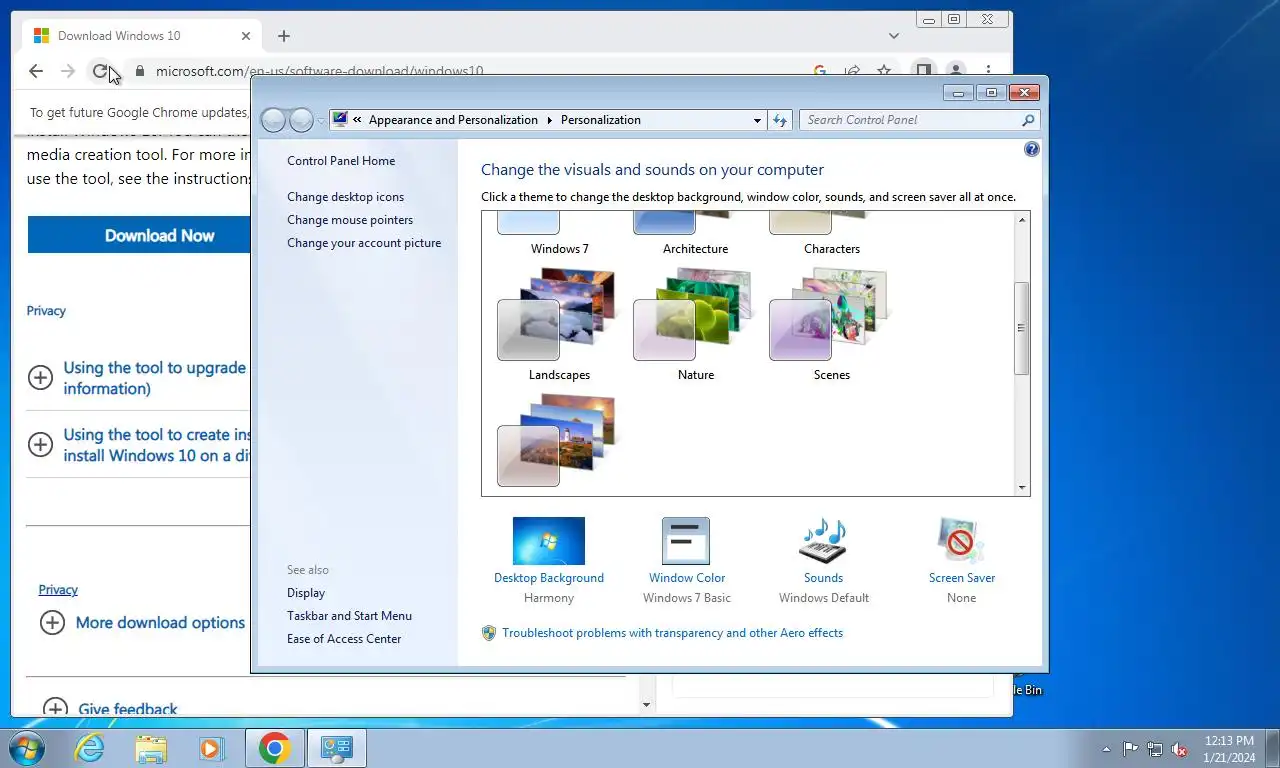Open the Screen Saver icon
Image resolution: width=1280 pixels, height=768 pixels.
pos(961,541)
